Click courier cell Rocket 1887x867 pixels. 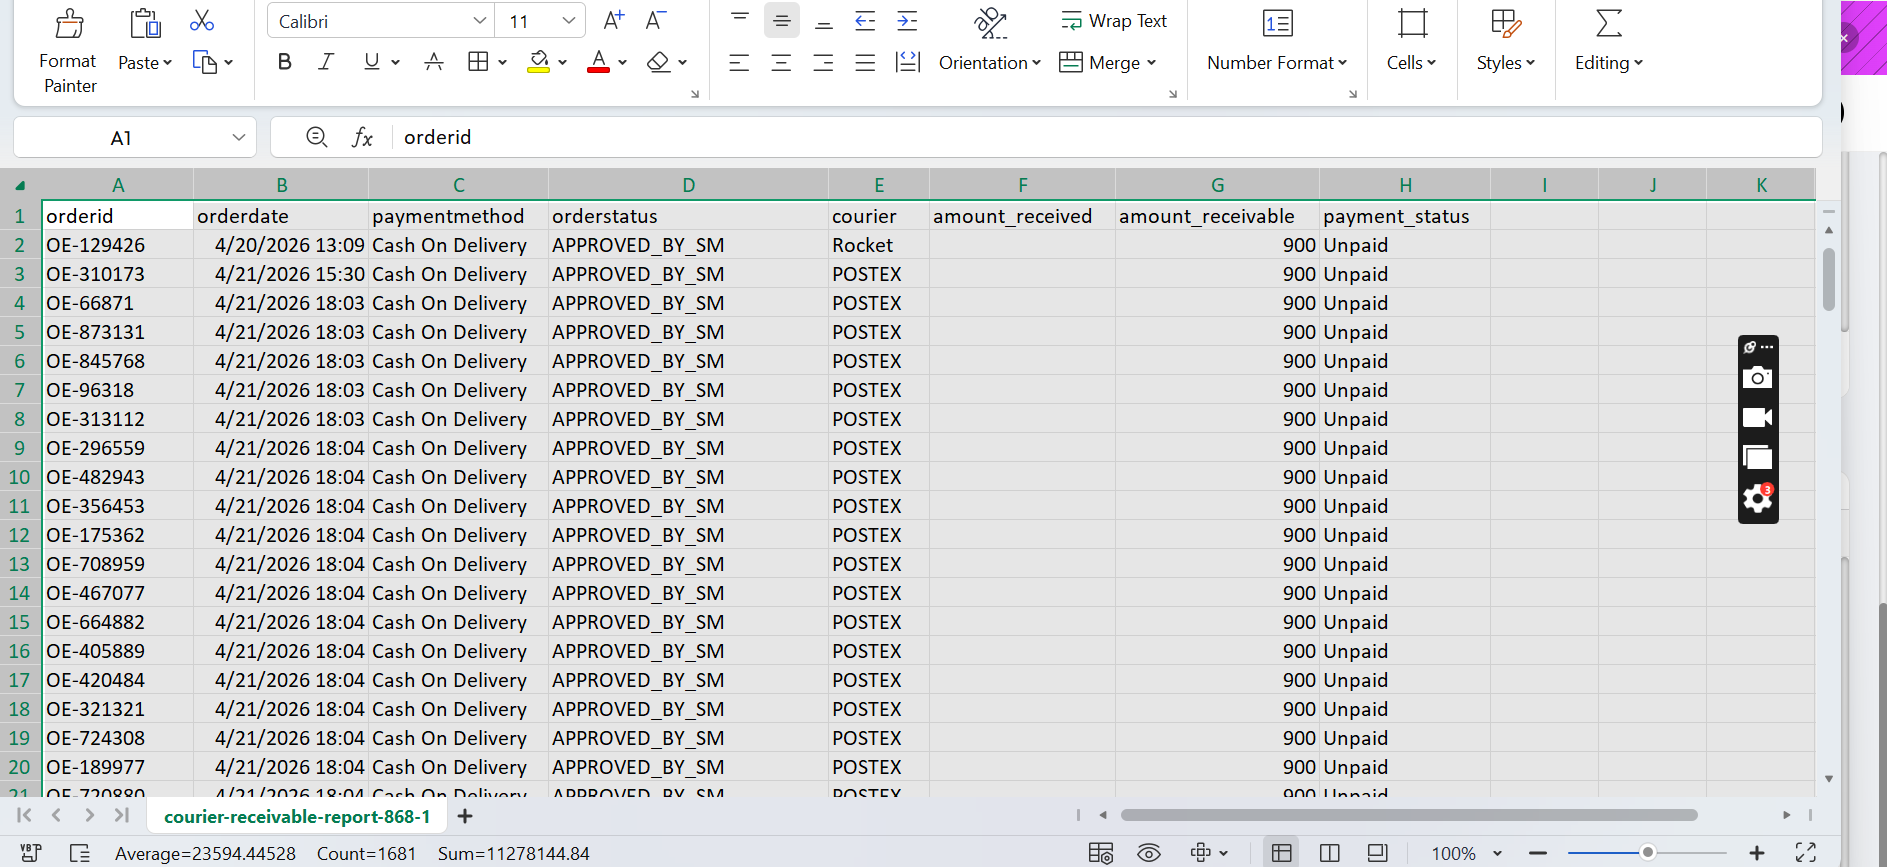(x=878, y=245)
